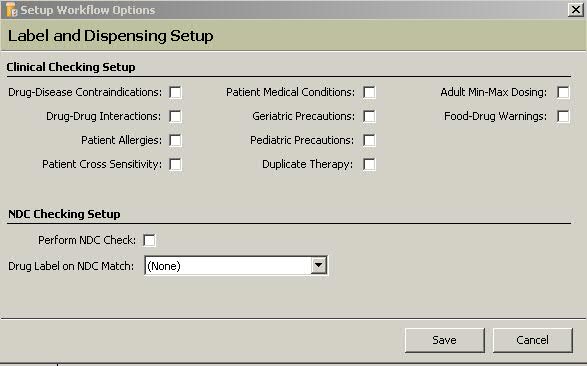Click the NDC Checking Setup heading
Screen dimensions: 587x366
pos(64,214)
